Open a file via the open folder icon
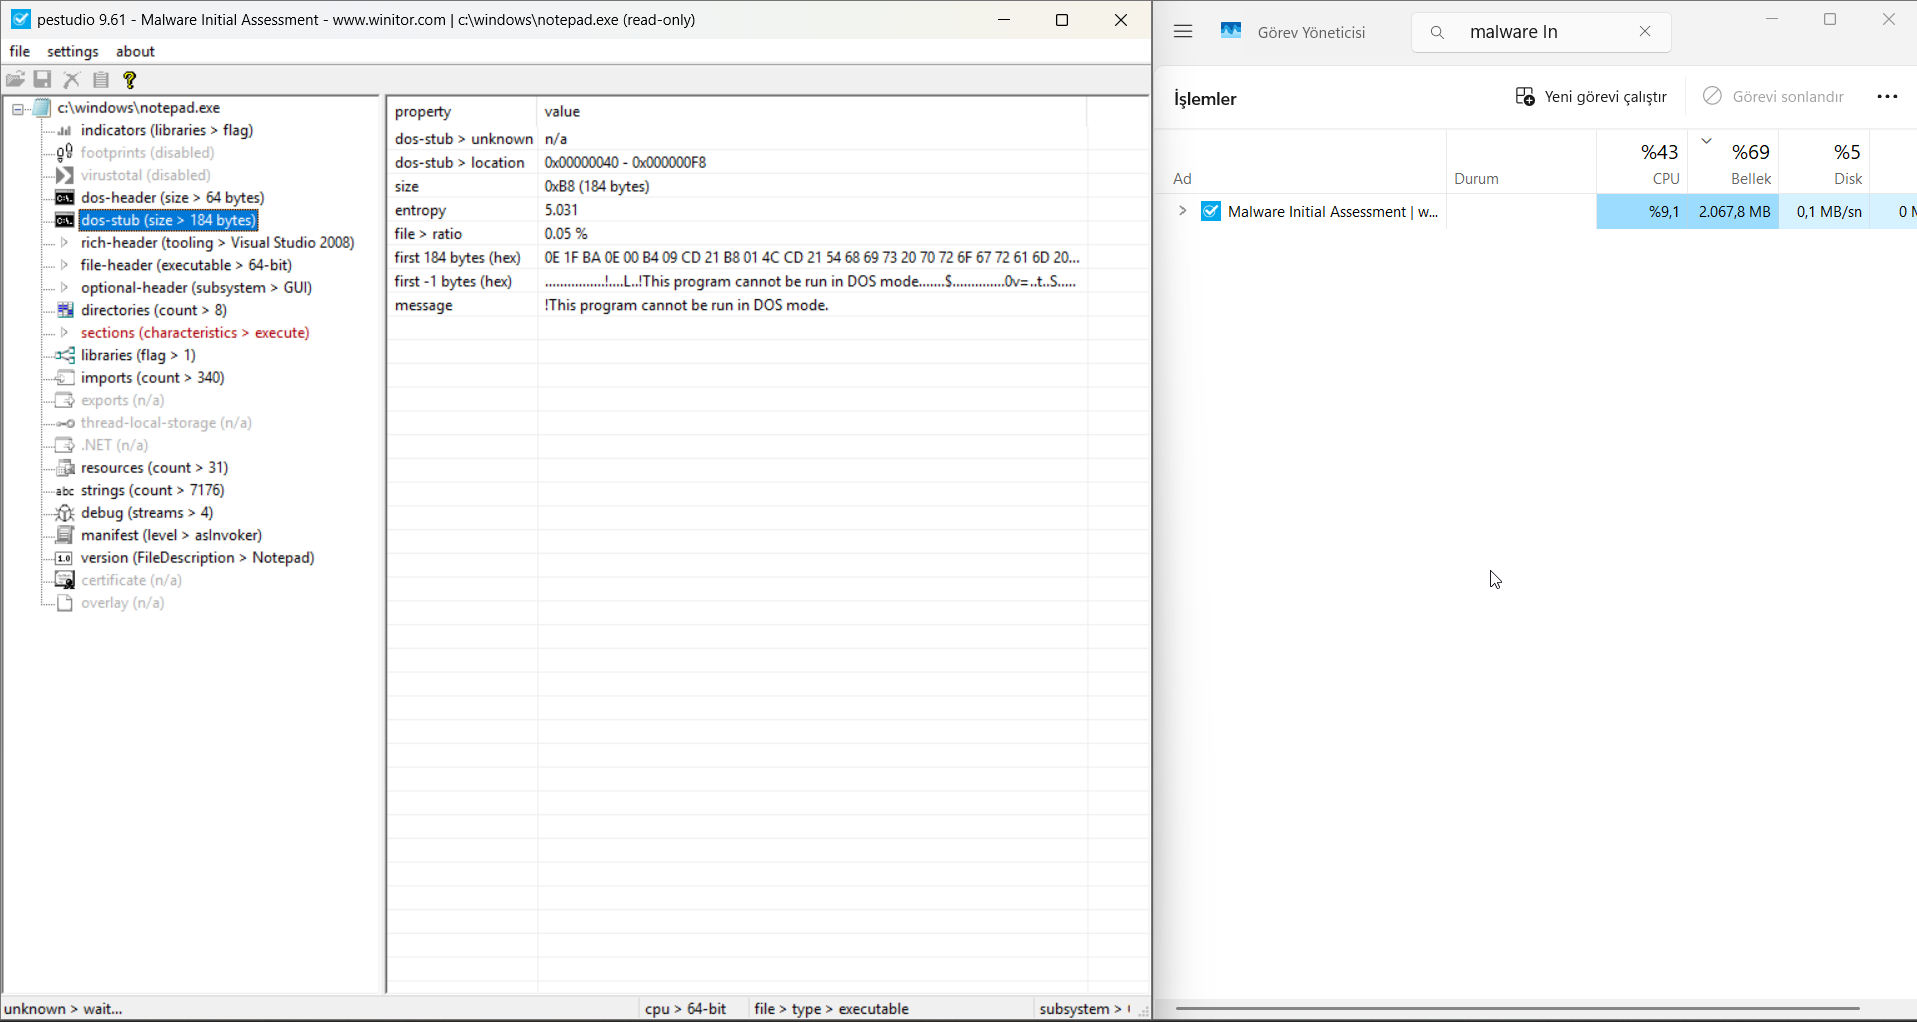 tap(16, 79)
